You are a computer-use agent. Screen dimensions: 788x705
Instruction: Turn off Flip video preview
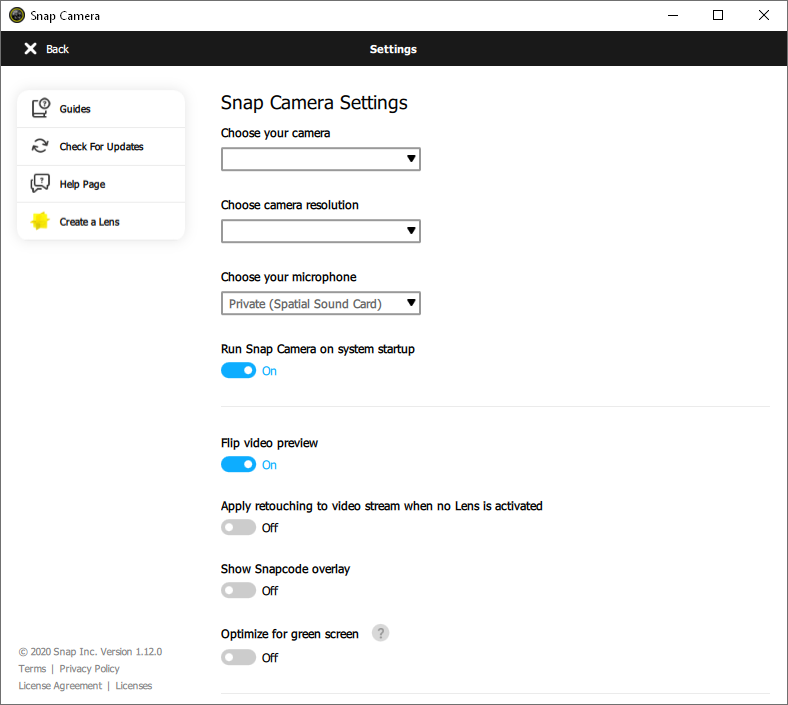pos(239,465)
